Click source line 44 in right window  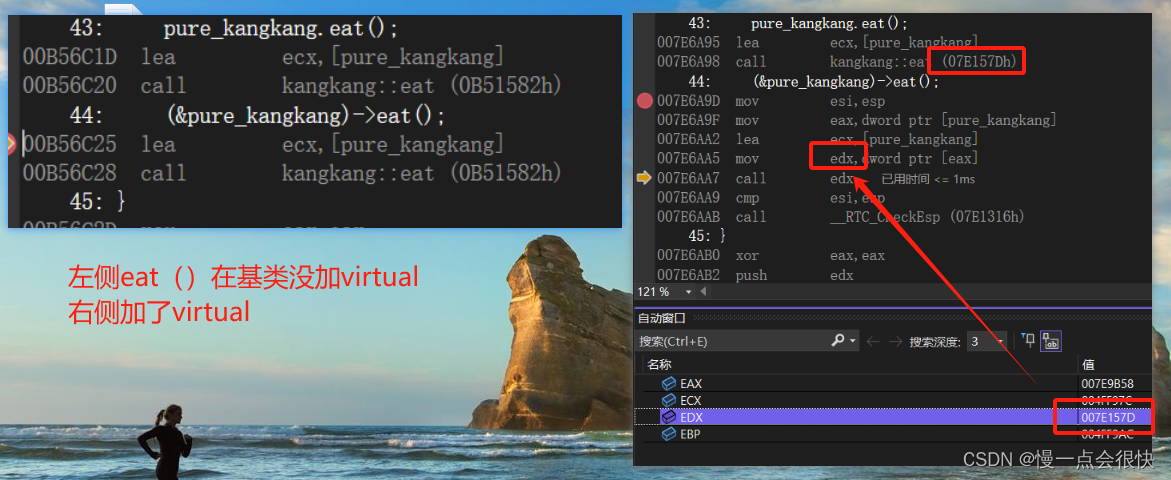pos(813,81)
